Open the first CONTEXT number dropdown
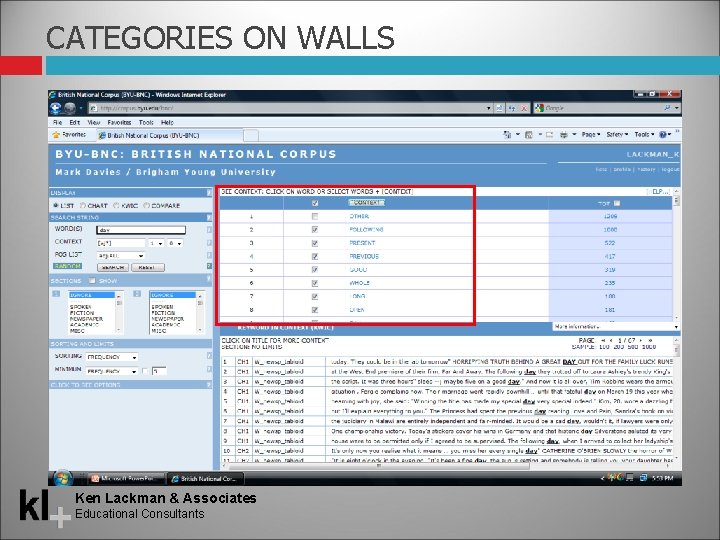 [156, 243]
